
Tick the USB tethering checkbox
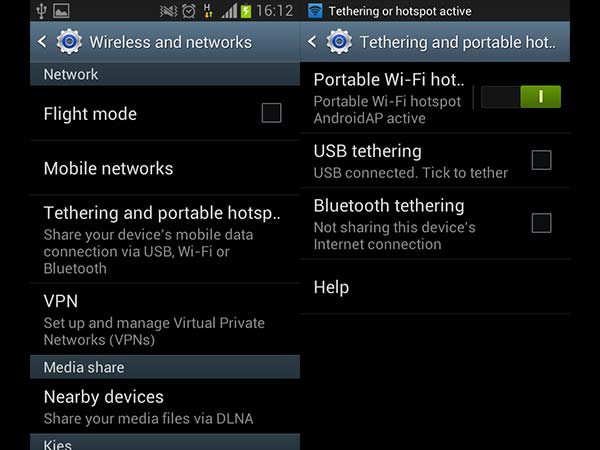point(541,160)
